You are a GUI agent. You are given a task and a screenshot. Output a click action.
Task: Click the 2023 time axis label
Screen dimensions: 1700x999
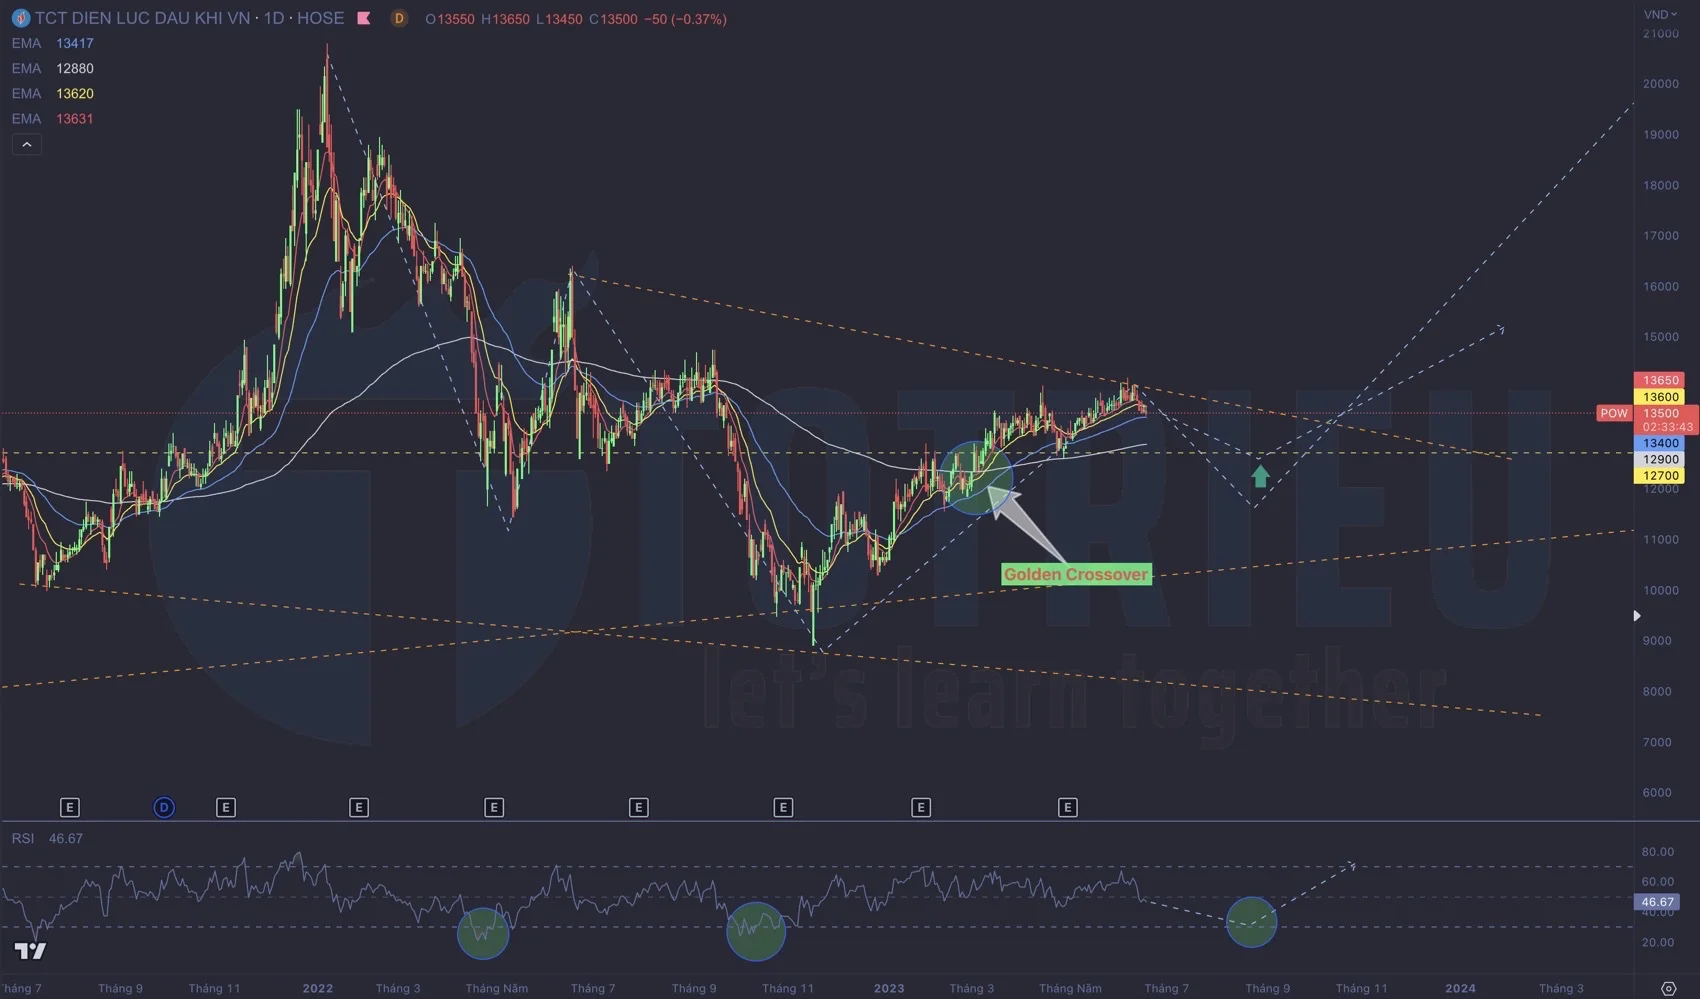(x=889, y=988)
